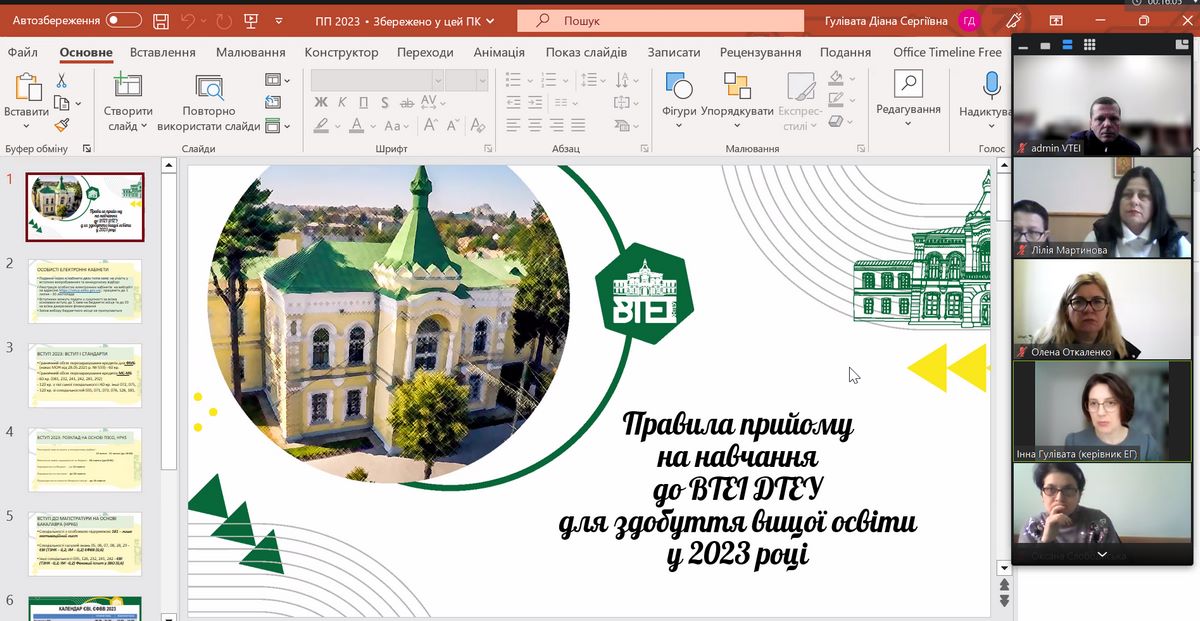Switch the video panel to grid view
The image size is (1200, 621).
1089,44
